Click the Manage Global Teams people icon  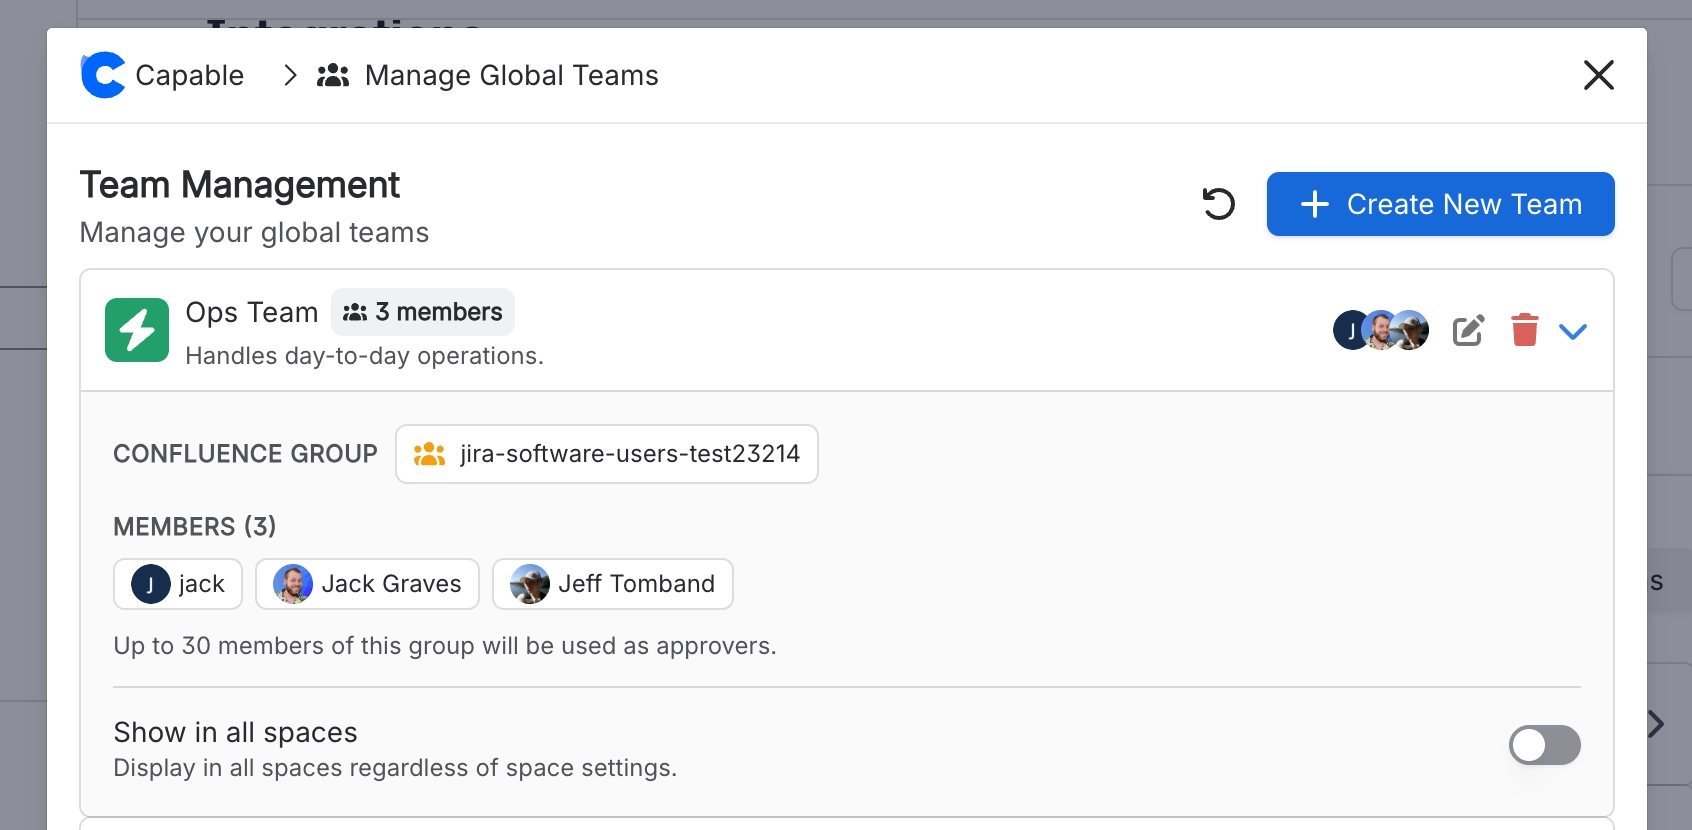click(333, 75)
